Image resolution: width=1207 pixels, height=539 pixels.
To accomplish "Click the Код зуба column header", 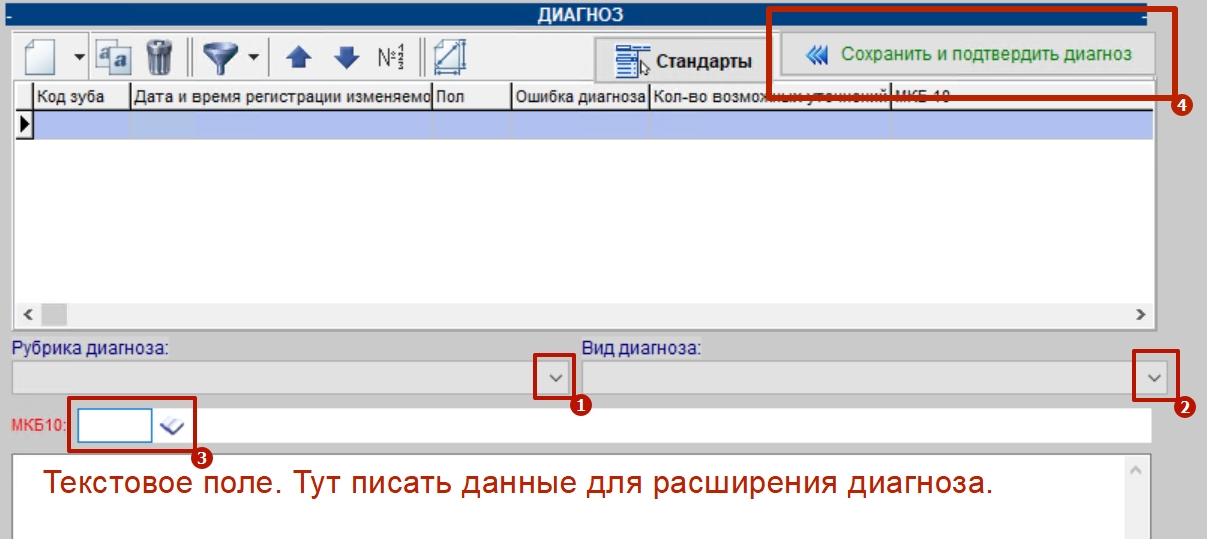I will pyautogui.click(x=83, y=97).
